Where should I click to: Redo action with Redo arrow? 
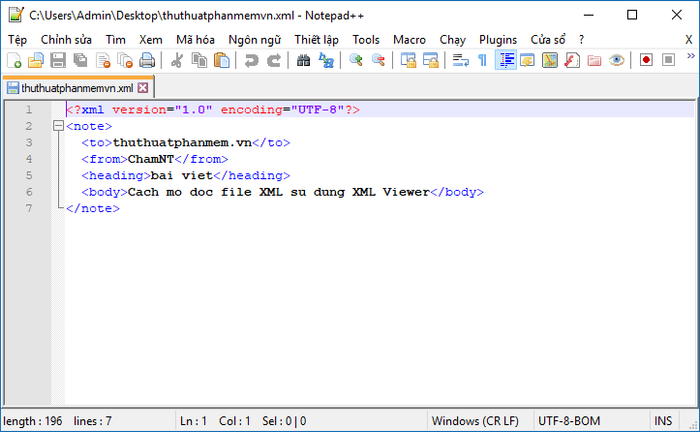[274, 60]
